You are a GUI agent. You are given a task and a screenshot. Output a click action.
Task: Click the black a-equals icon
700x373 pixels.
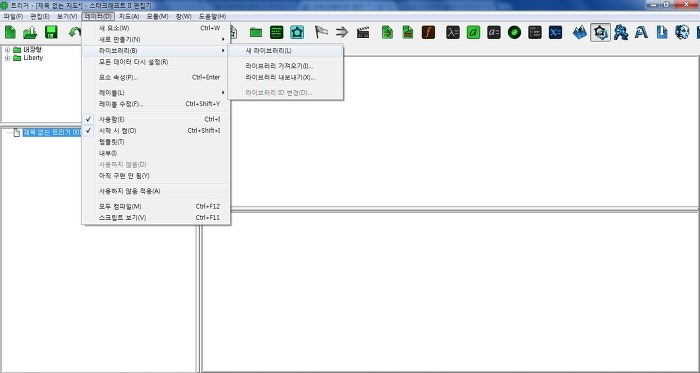(x=494, y=32)
